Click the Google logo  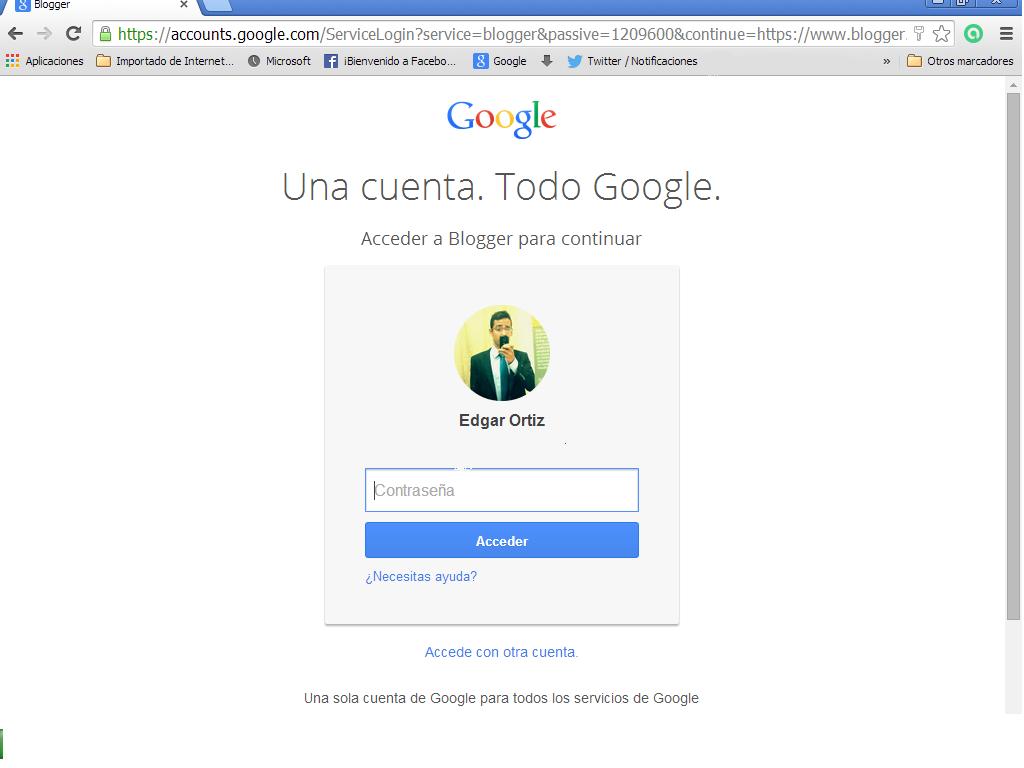pos(502,119)
